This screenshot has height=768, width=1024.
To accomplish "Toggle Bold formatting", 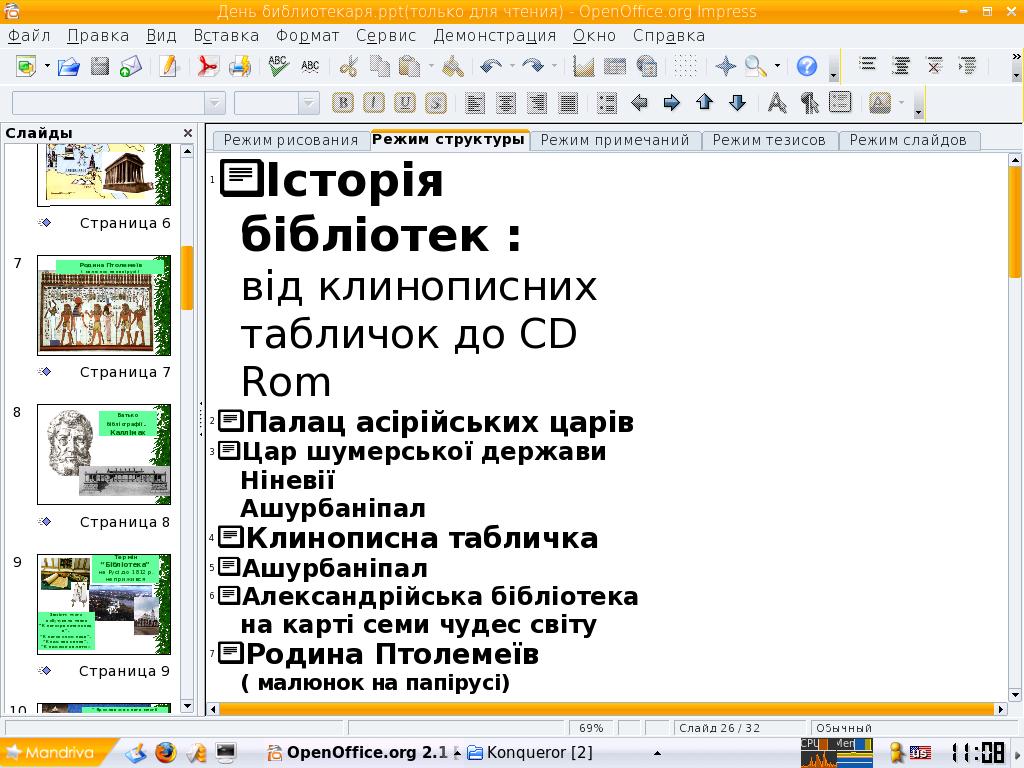I will coord(344,103).
